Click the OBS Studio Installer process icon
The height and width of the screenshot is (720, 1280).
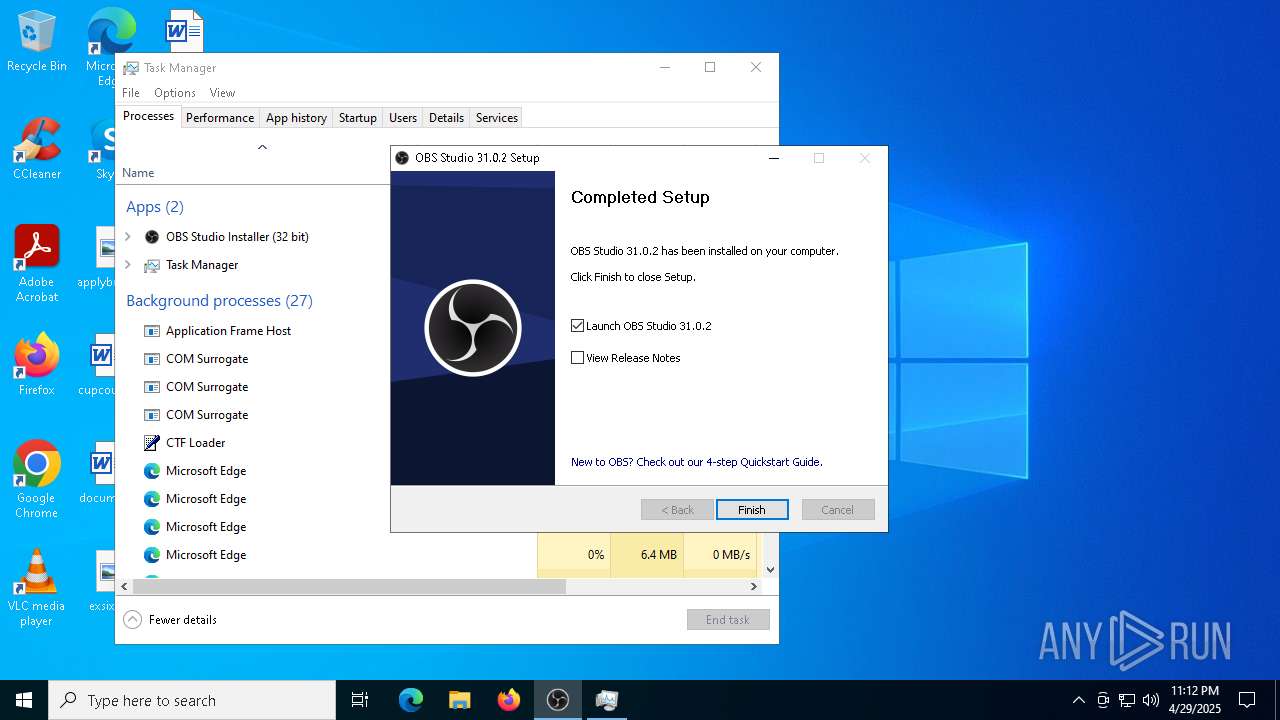pyautogui.click(x=152, y=237)
